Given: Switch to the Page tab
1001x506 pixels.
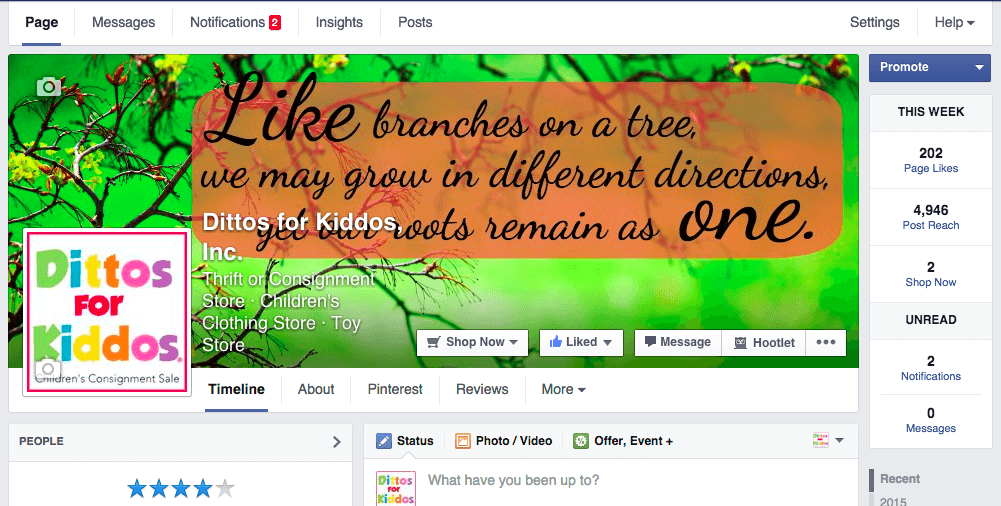Looking at the screenshot, I should click(x=41, y=22).
